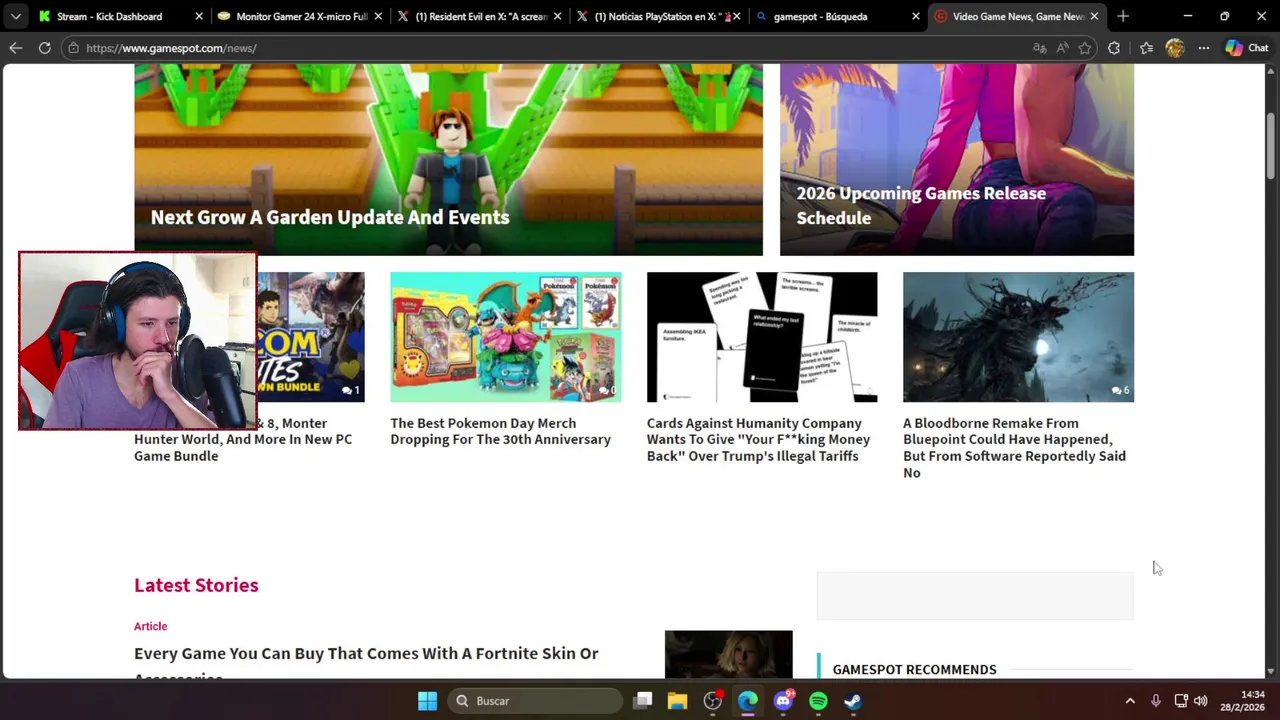Open A Bloodborne Remake From Bluepoint headline
1280x720 pixels.
(x=1014, y=447)
